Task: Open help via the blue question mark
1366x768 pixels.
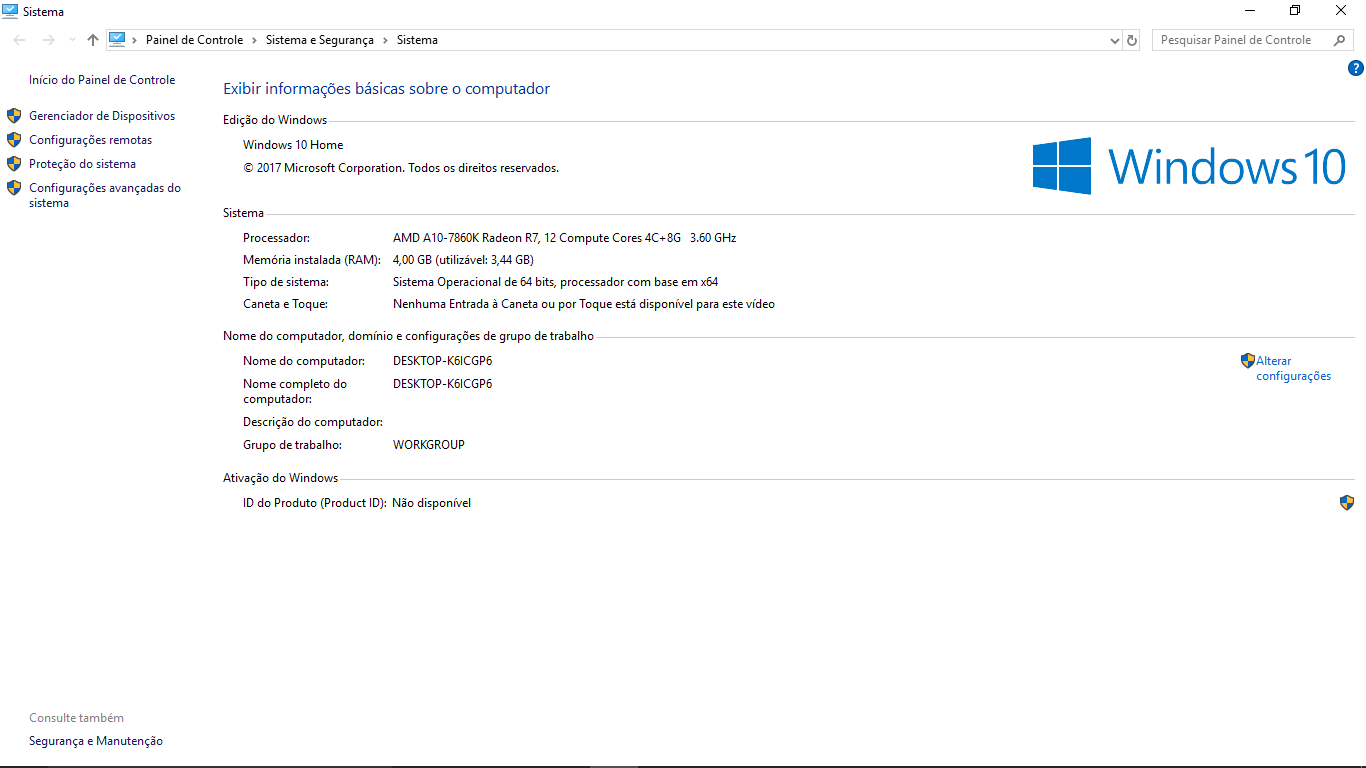Action: pos(1355,68)
